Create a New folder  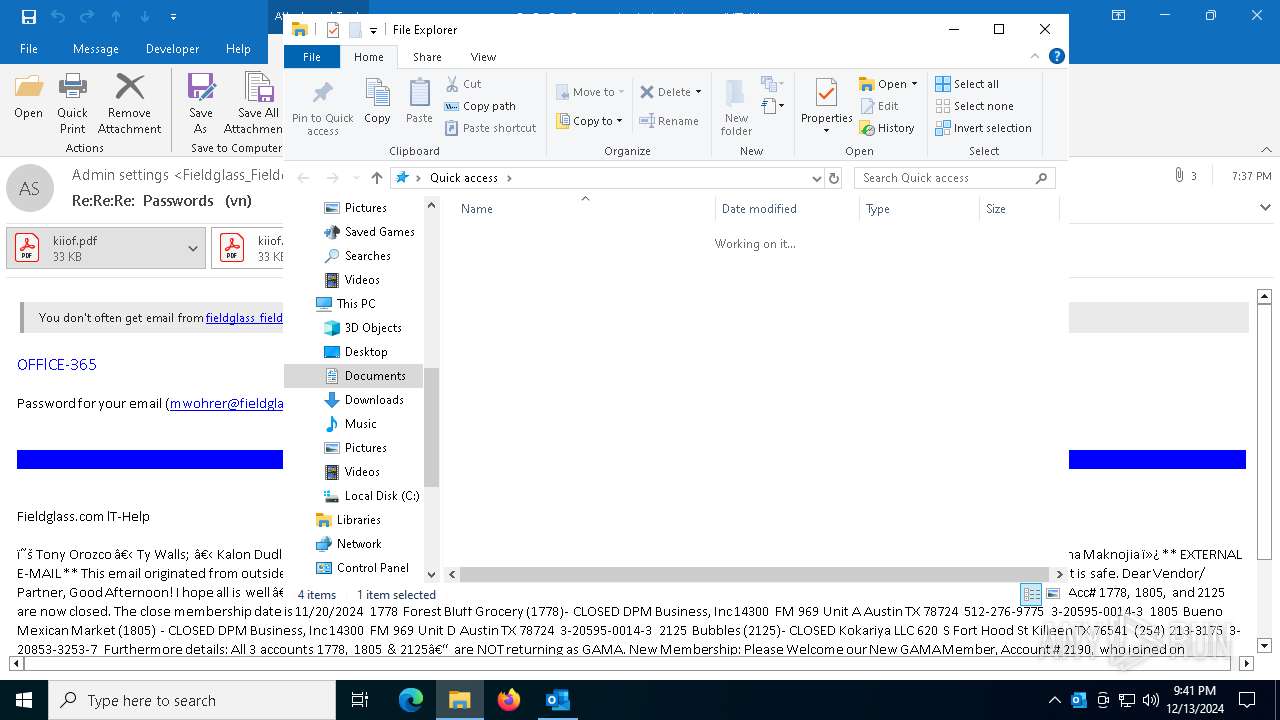point(736,108)
